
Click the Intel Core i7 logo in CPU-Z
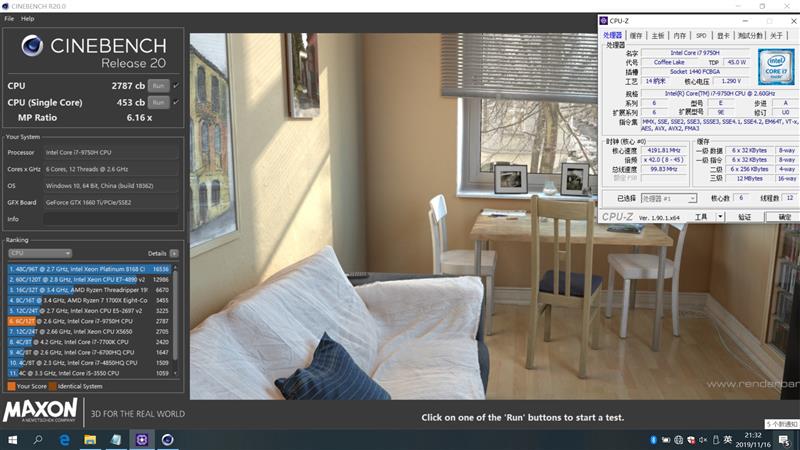[776, 66]
